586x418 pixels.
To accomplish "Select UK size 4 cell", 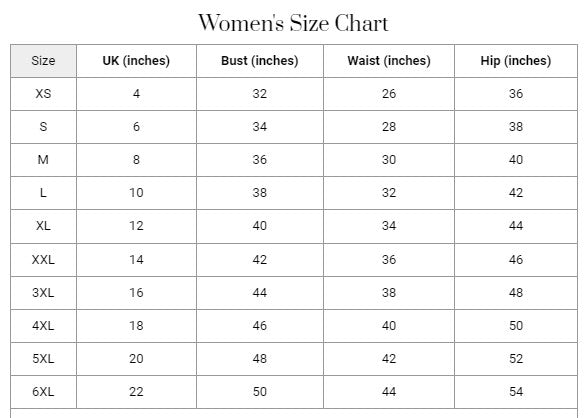I will pos(136,94).
